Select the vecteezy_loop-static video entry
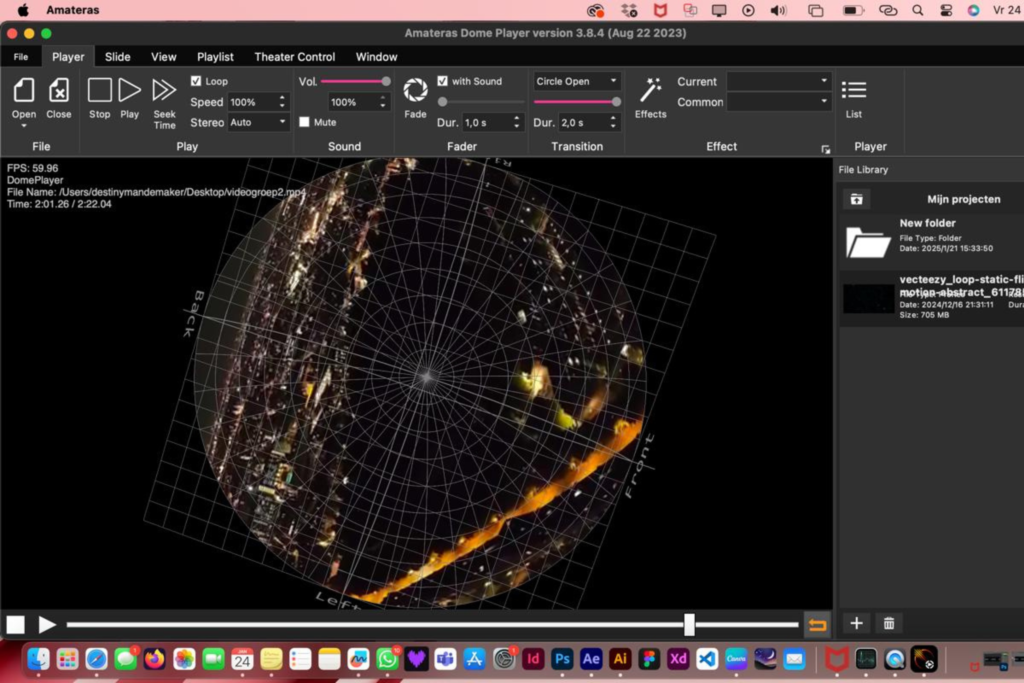This screenshot has width=1024, height=683. pyautogui.click(x=931, y=298)
